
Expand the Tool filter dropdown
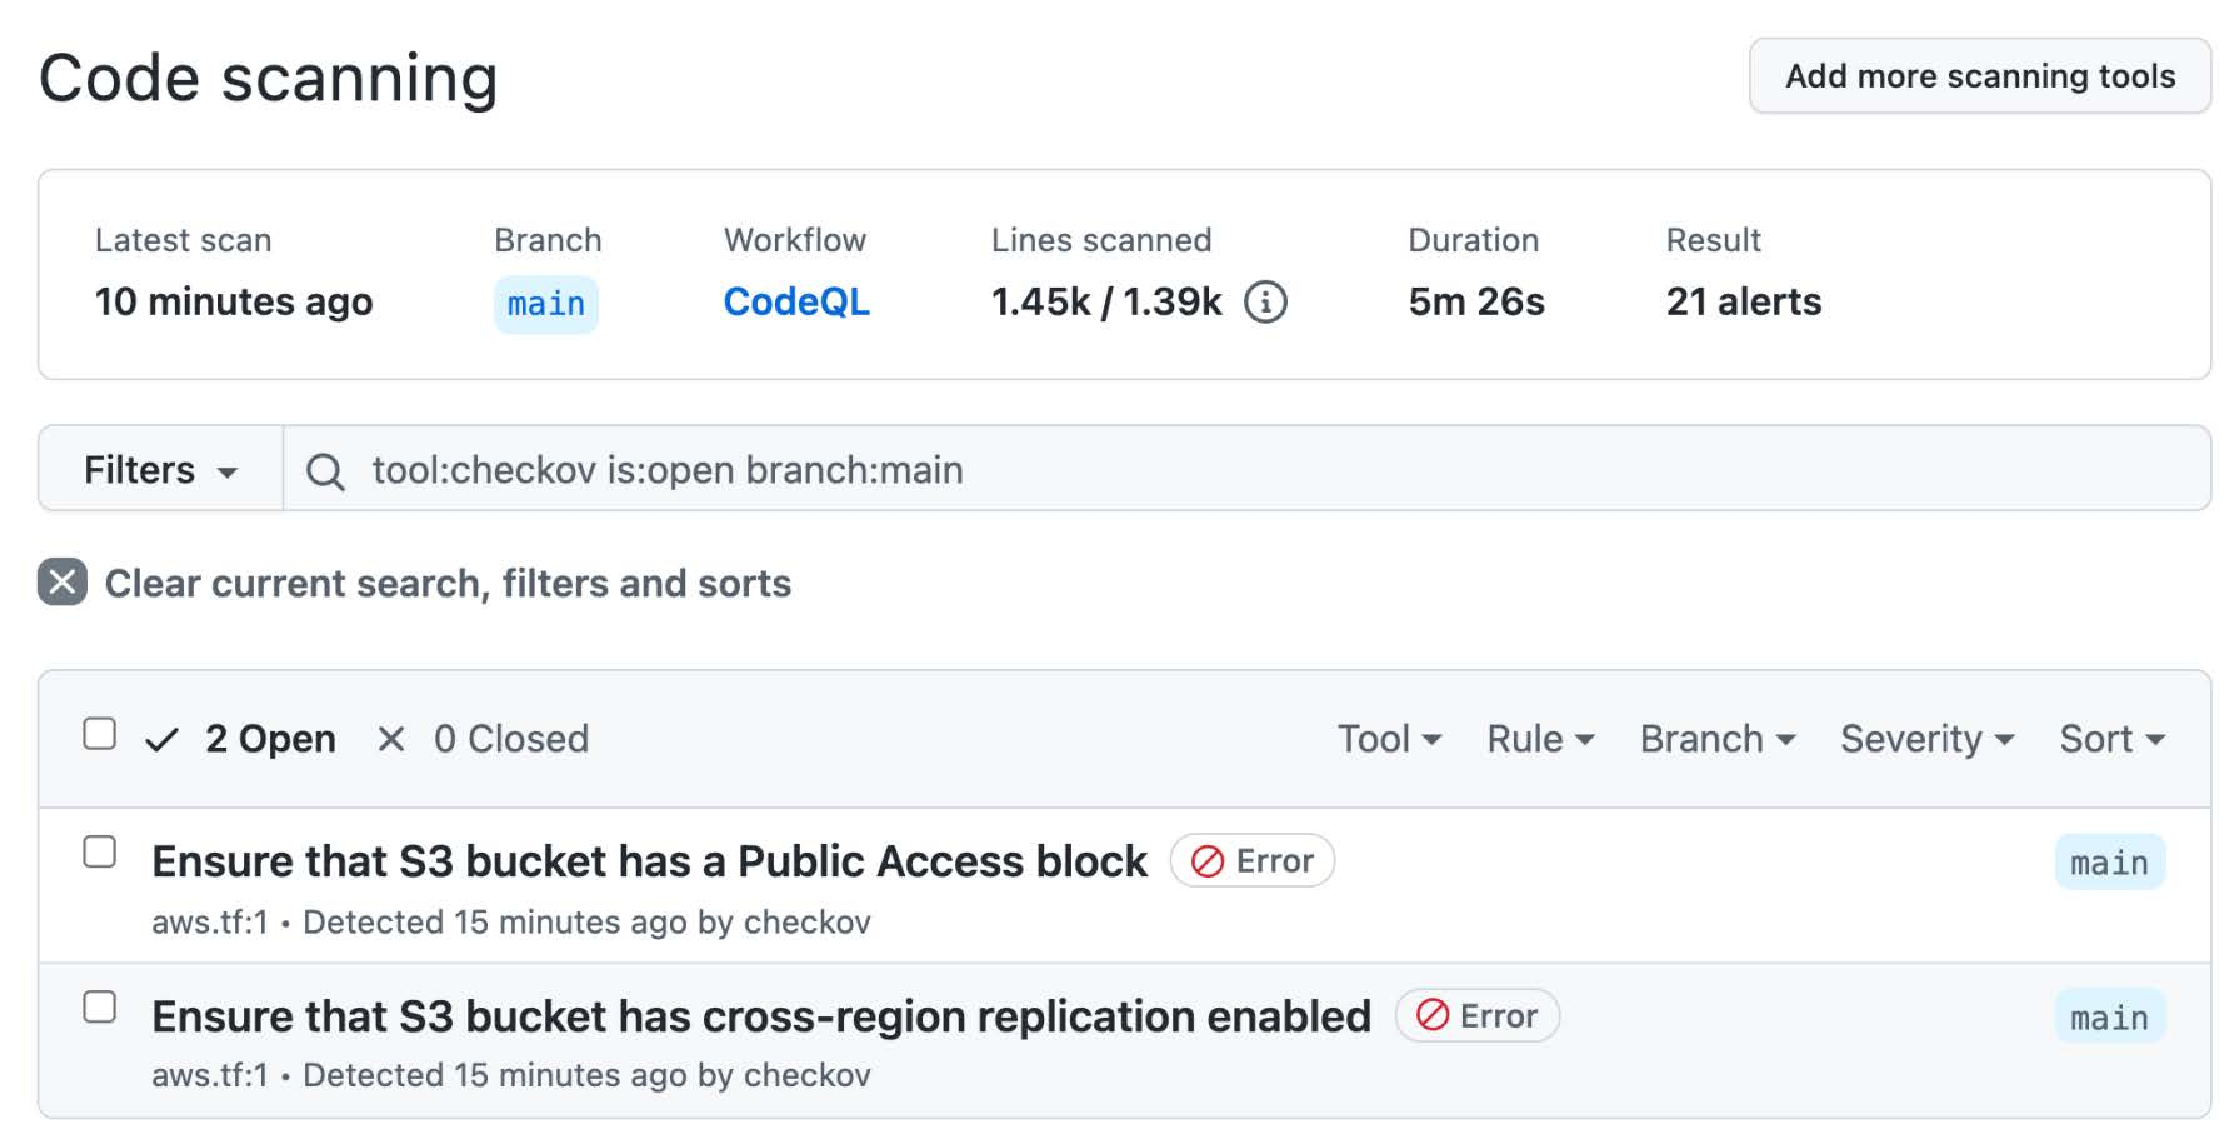tap(1389, 739)
